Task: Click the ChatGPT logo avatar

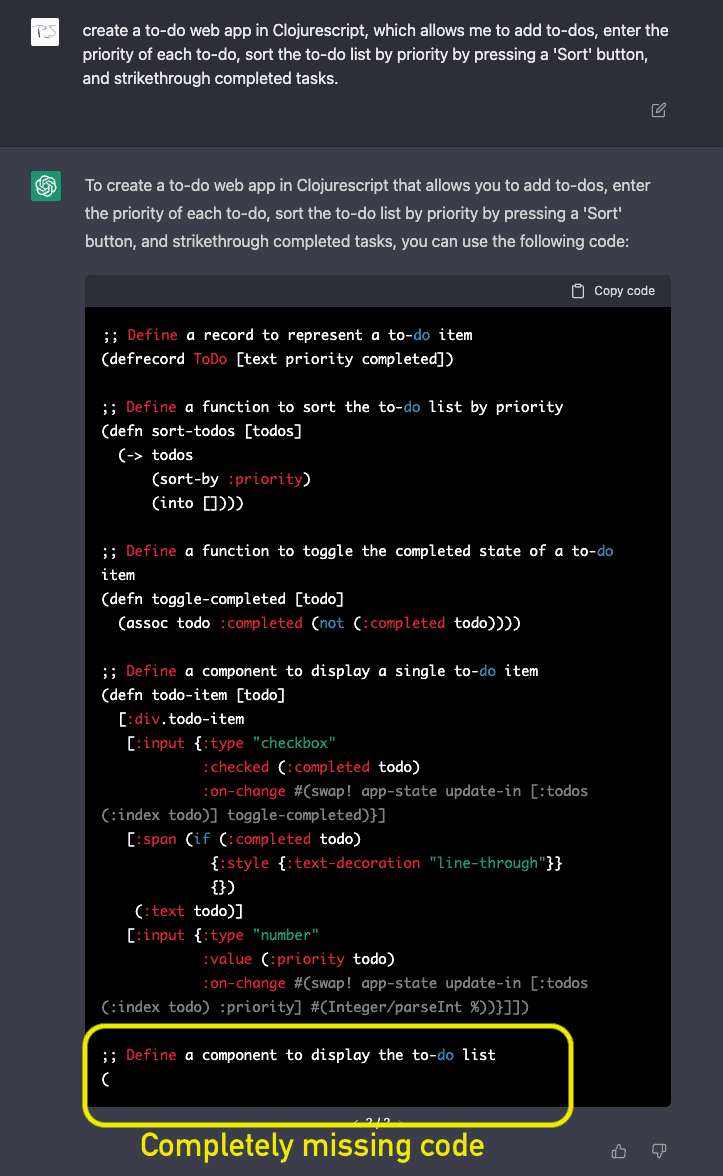Action: point(46,186)
